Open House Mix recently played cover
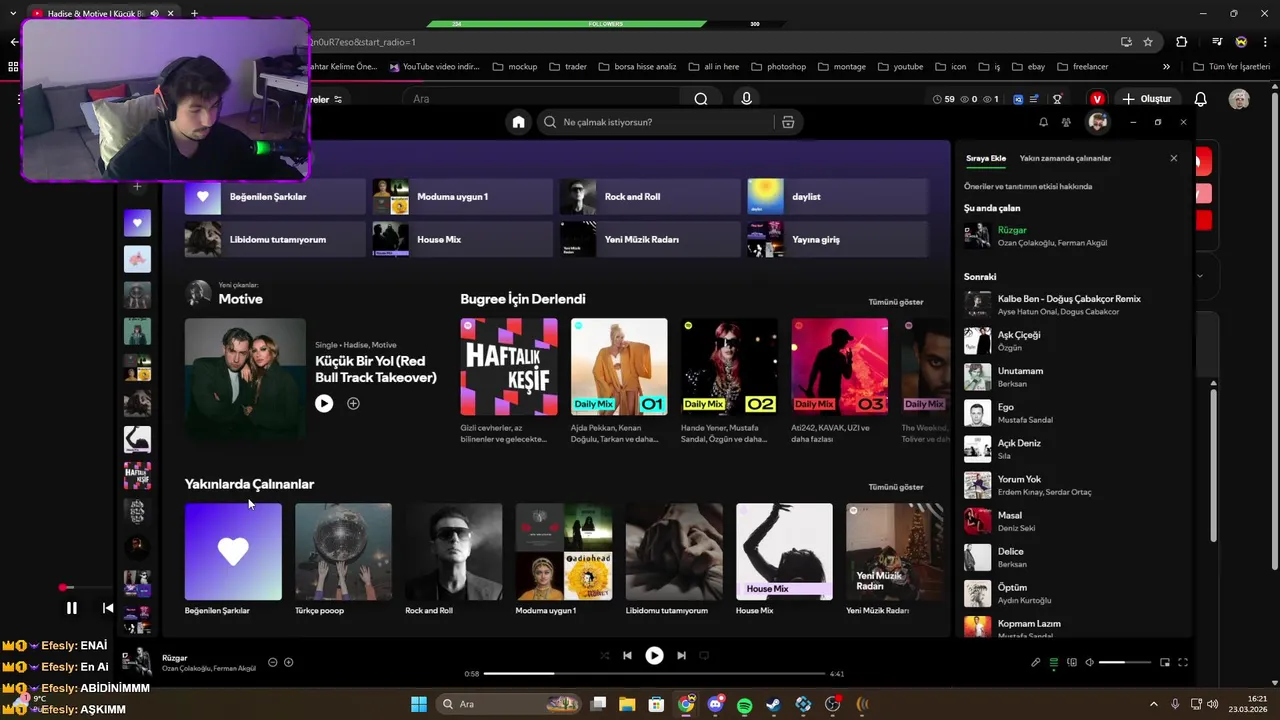 (x=784, y=552)
